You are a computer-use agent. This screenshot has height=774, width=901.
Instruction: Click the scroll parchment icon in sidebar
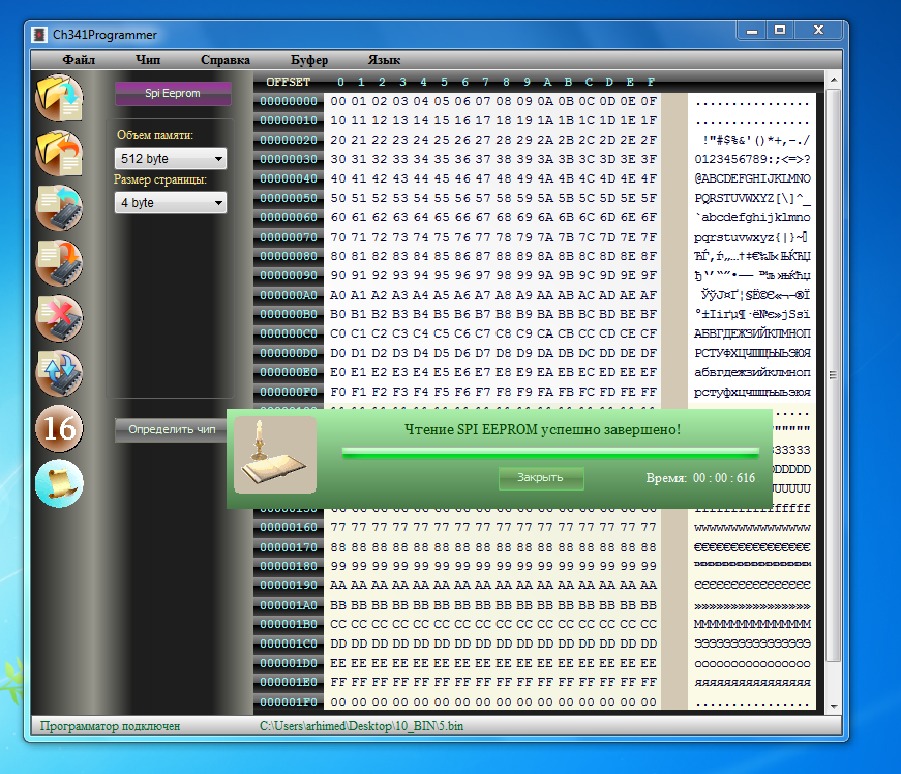[59, 484]
